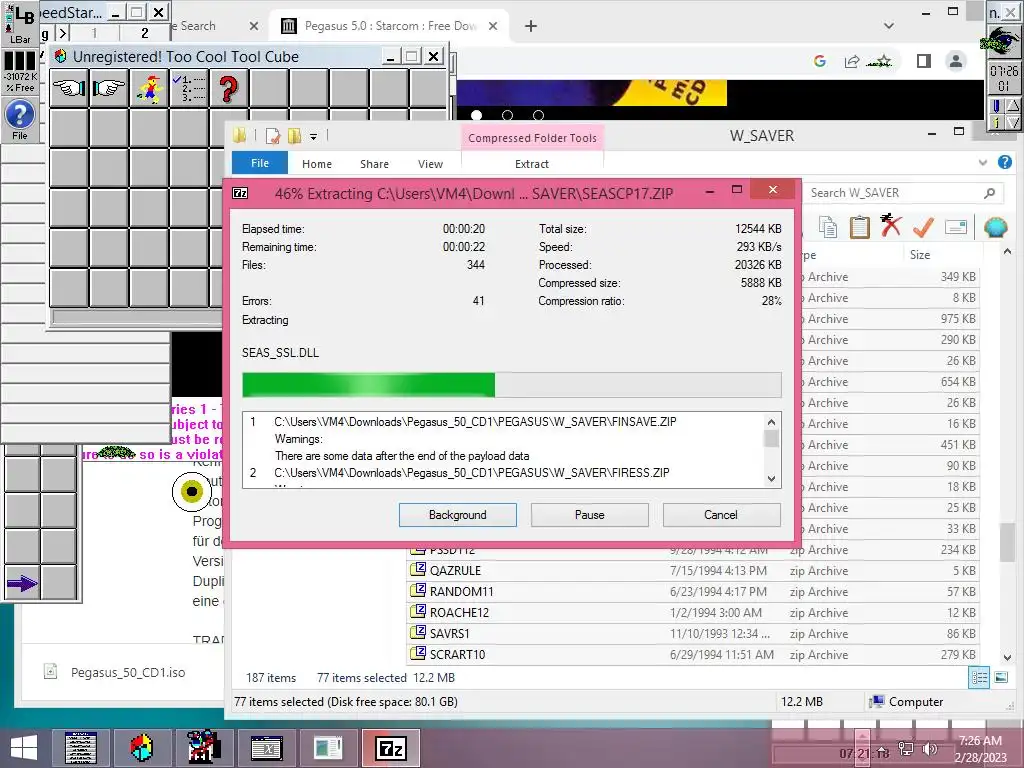Open the 7-Zip taskbar button

pyautogui.click(x=390, y=748)
